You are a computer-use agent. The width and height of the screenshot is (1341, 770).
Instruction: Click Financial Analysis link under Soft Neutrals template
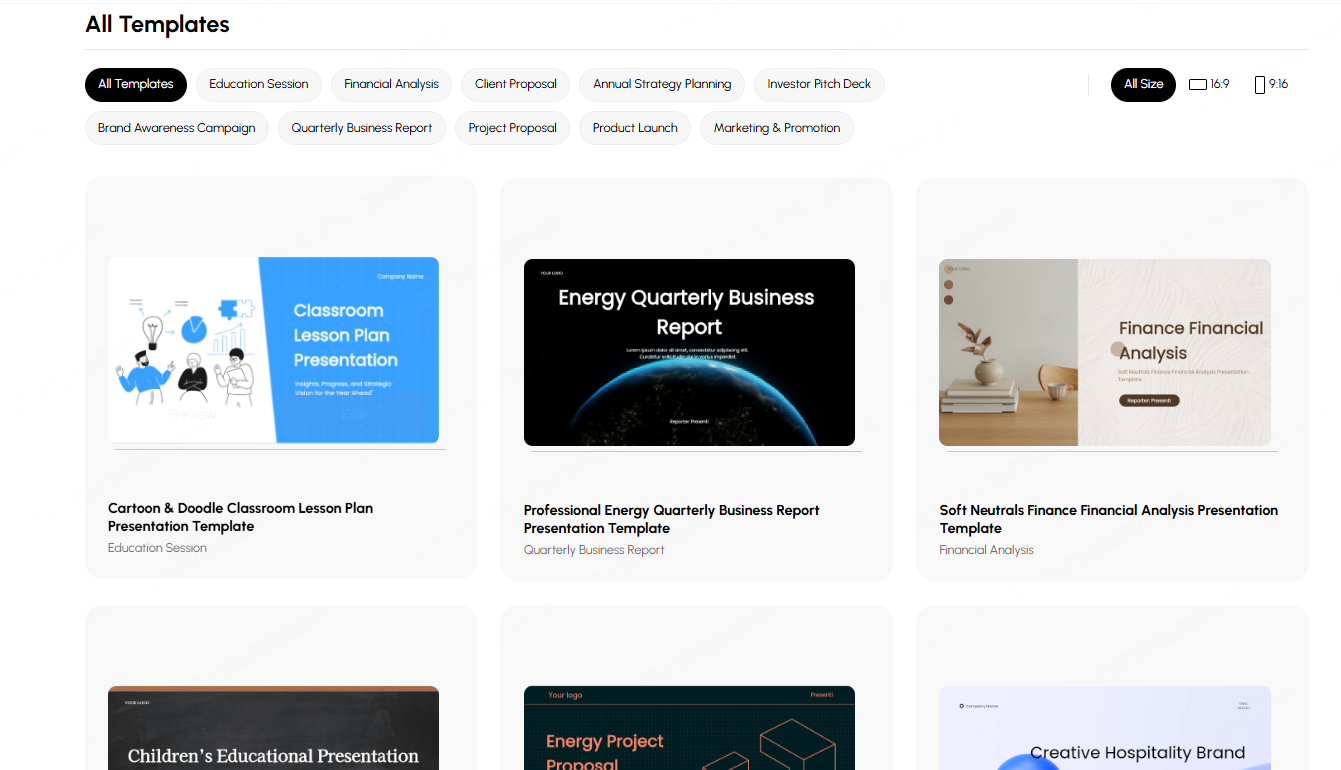987,550
